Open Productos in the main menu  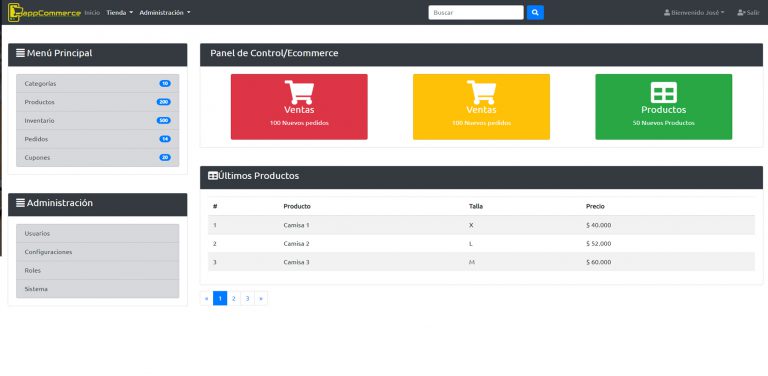click(97, 102)
